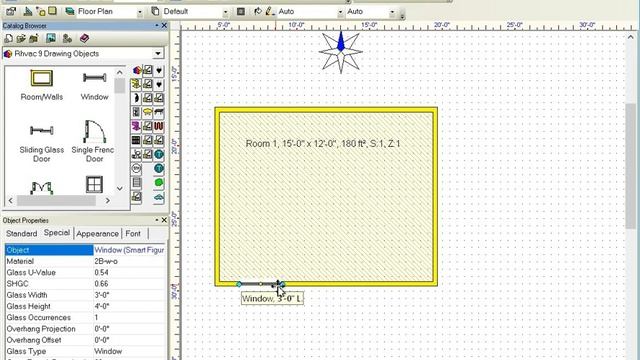The height and width of the screenshot is (360, 640).
Task: Open the Default page dropdown
Action: 225,12
